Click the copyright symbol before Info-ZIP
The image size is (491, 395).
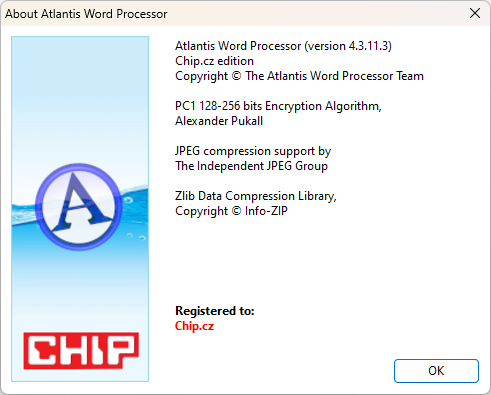point(236,211)
